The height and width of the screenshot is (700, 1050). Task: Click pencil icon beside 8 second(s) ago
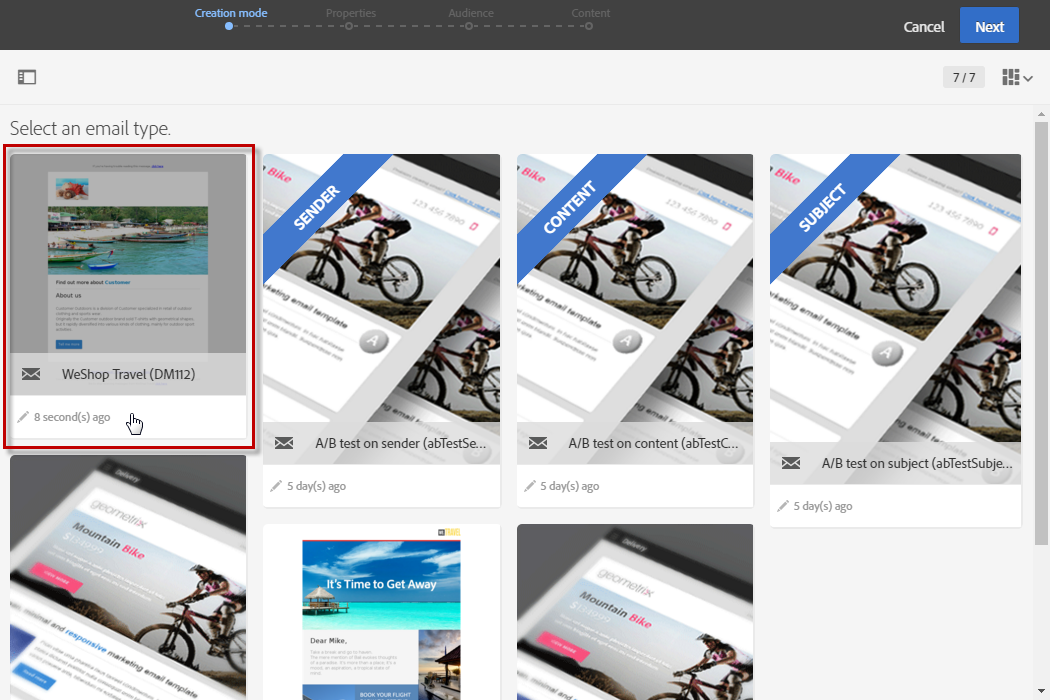(x=23, y=417)
